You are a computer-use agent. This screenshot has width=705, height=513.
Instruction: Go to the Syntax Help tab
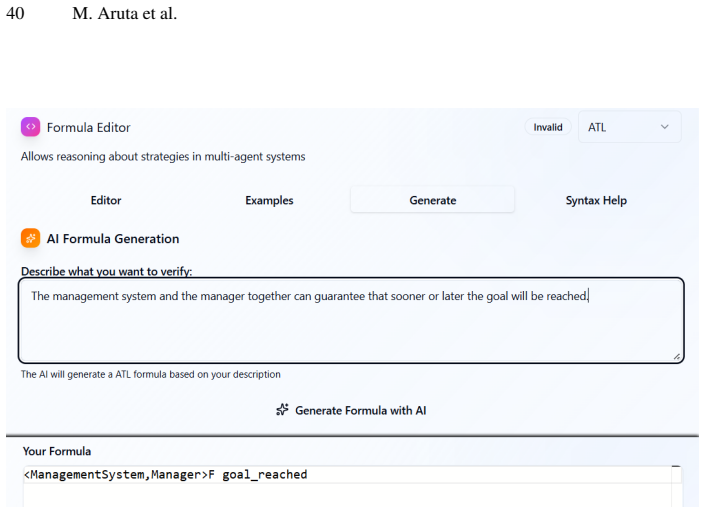coord(596,200)
